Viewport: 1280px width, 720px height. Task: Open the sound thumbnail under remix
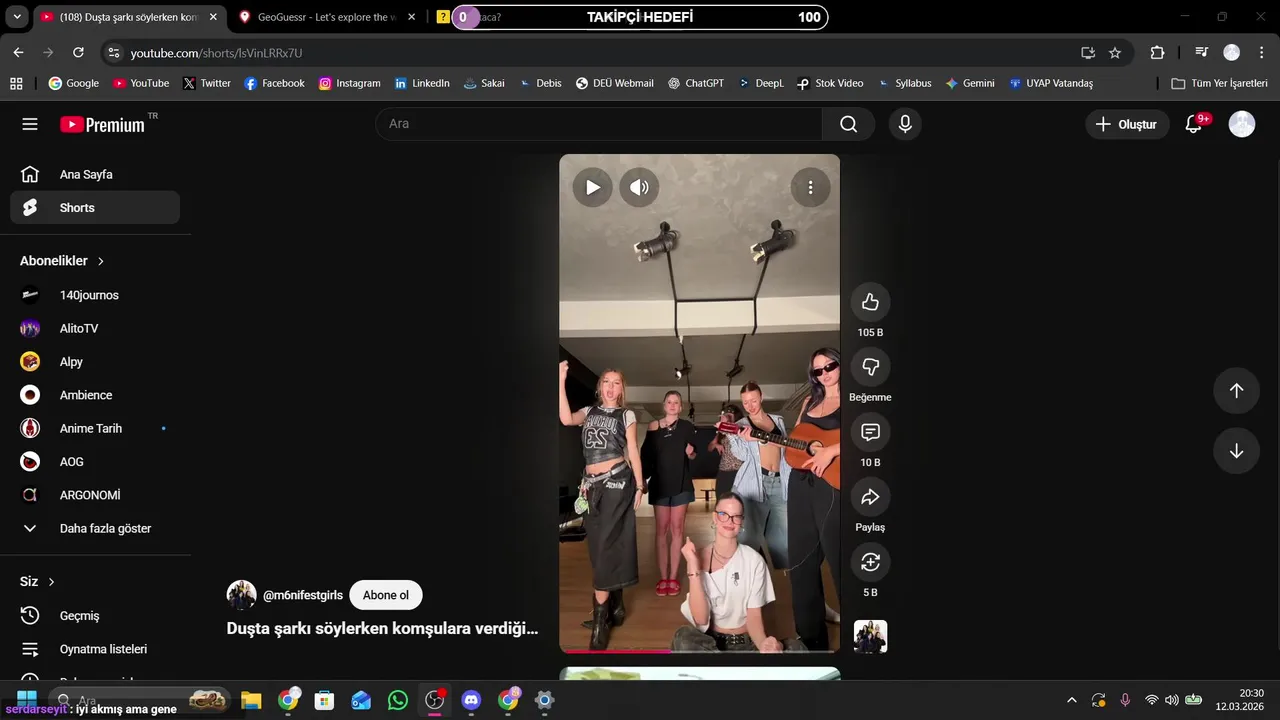pos(870,636)
